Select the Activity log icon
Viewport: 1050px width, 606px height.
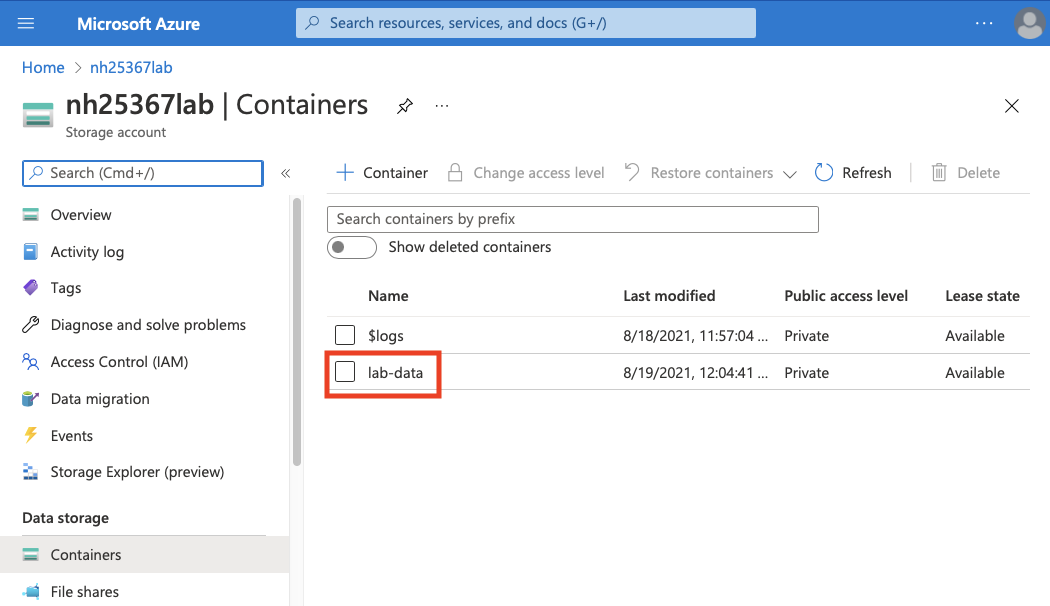32,251
